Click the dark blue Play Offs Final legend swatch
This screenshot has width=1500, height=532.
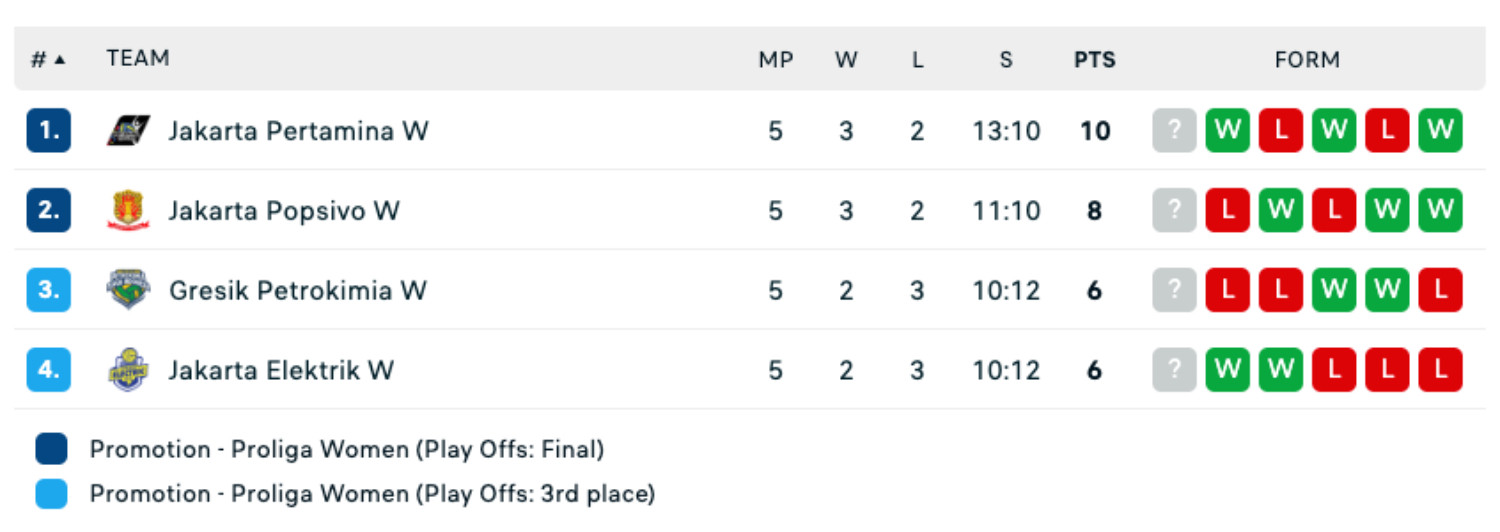[x=50, y=449]
